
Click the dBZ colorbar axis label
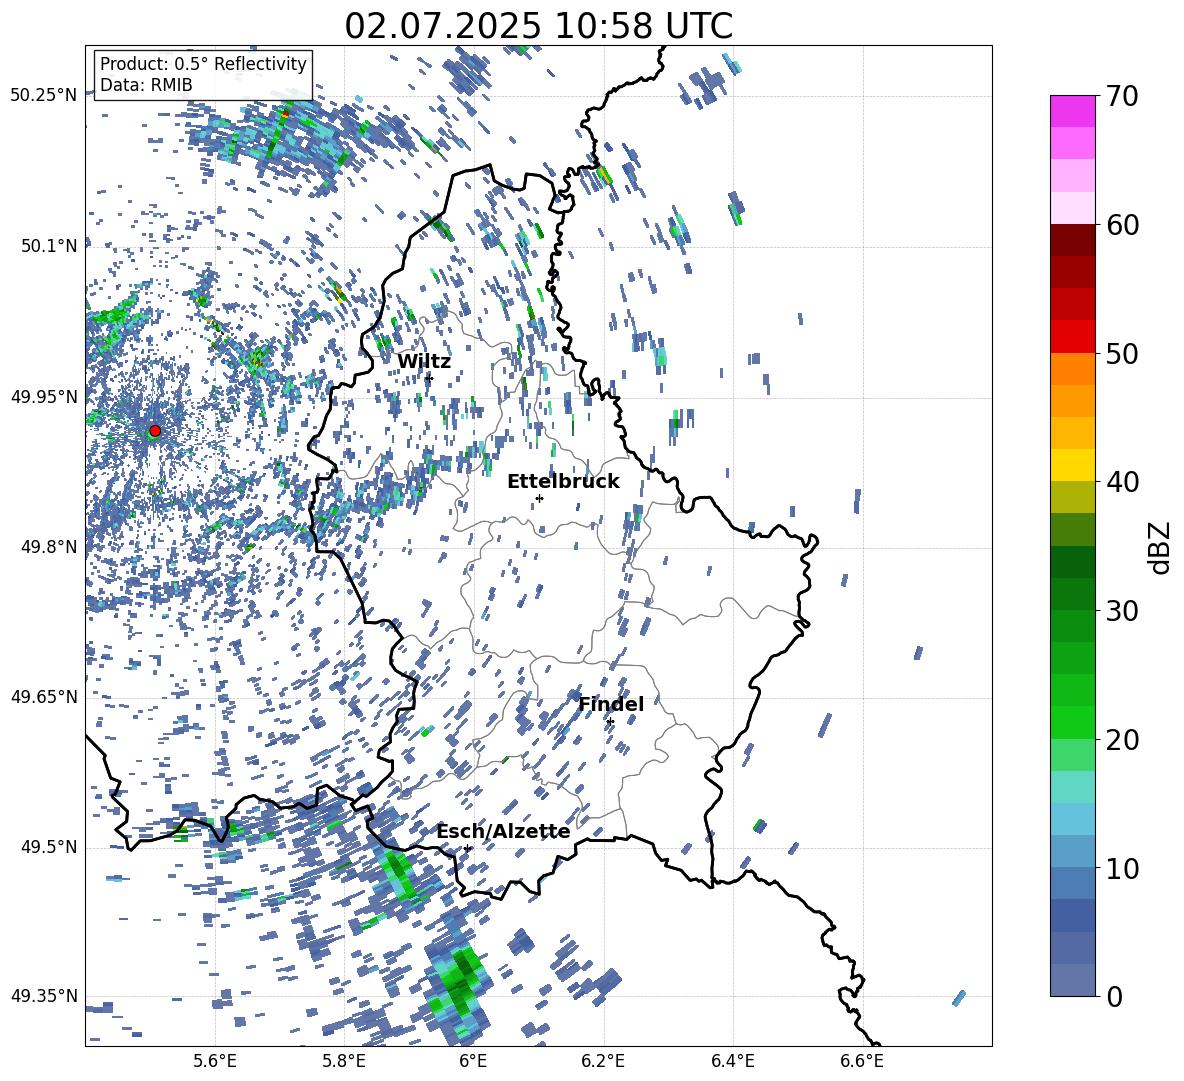coord(1159,547)
